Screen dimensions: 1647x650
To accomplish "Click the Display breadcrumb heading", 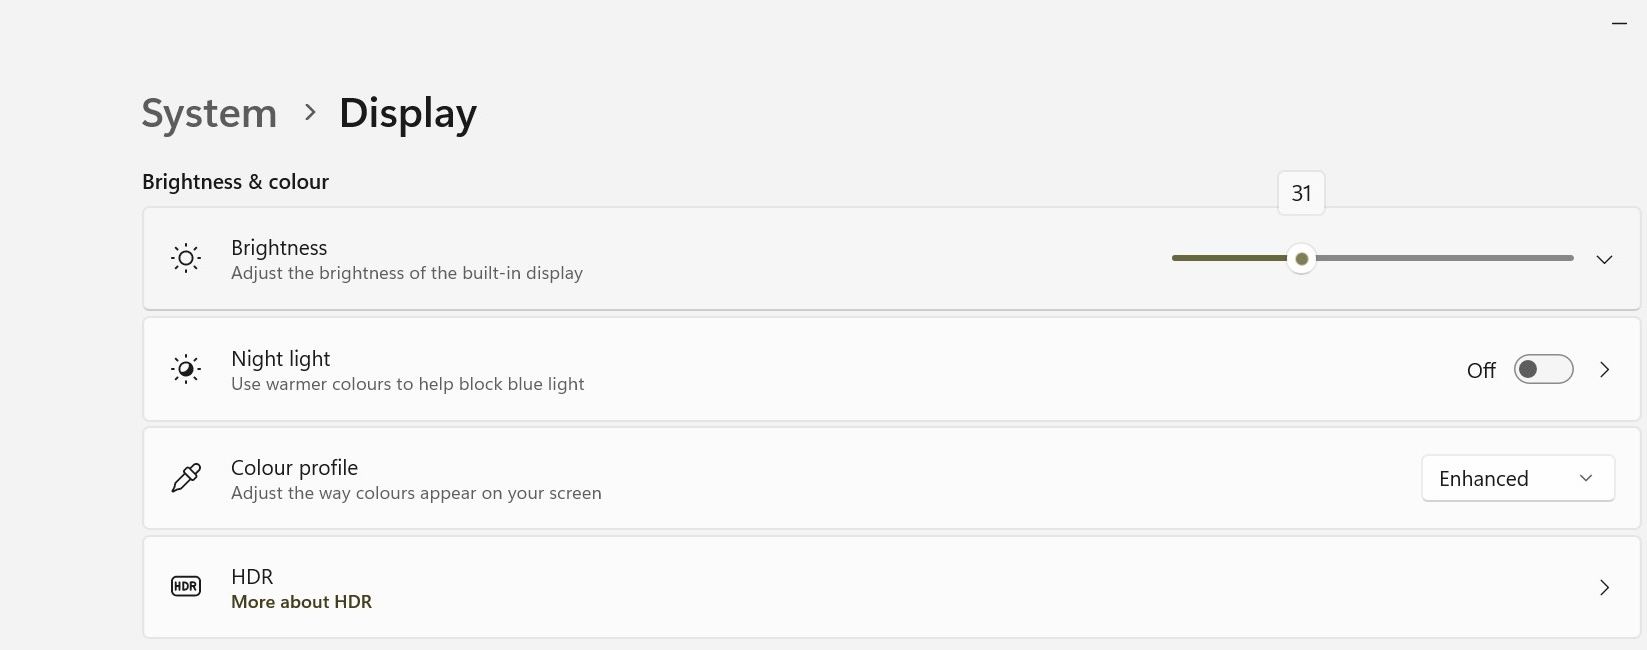I will [x=407, y=113].
